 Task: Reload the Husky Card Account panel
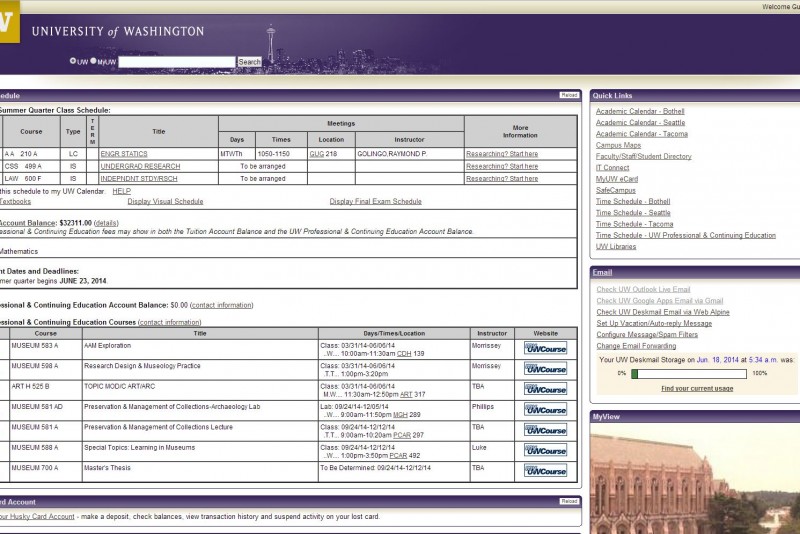(569, 501)
